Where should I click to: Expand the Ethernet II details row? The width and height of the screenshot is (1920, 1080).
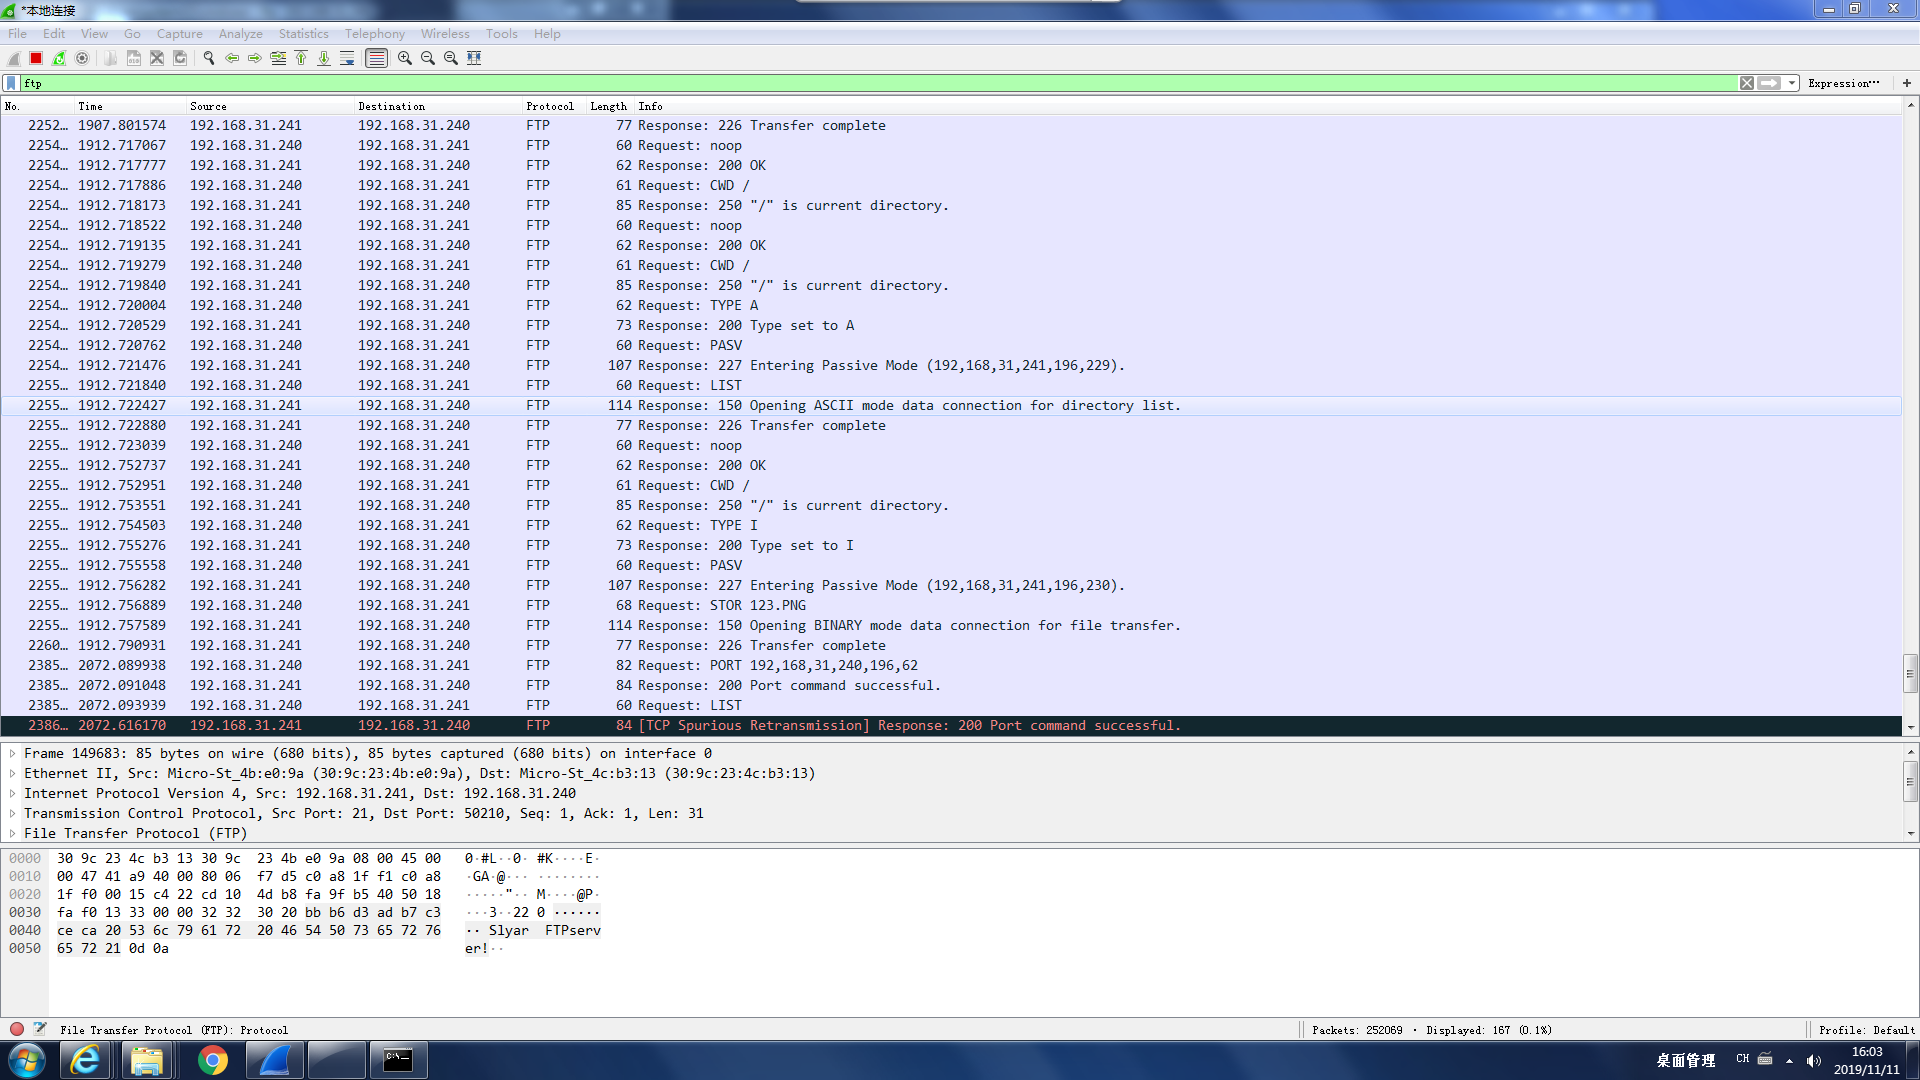click(x=12, y=773)
